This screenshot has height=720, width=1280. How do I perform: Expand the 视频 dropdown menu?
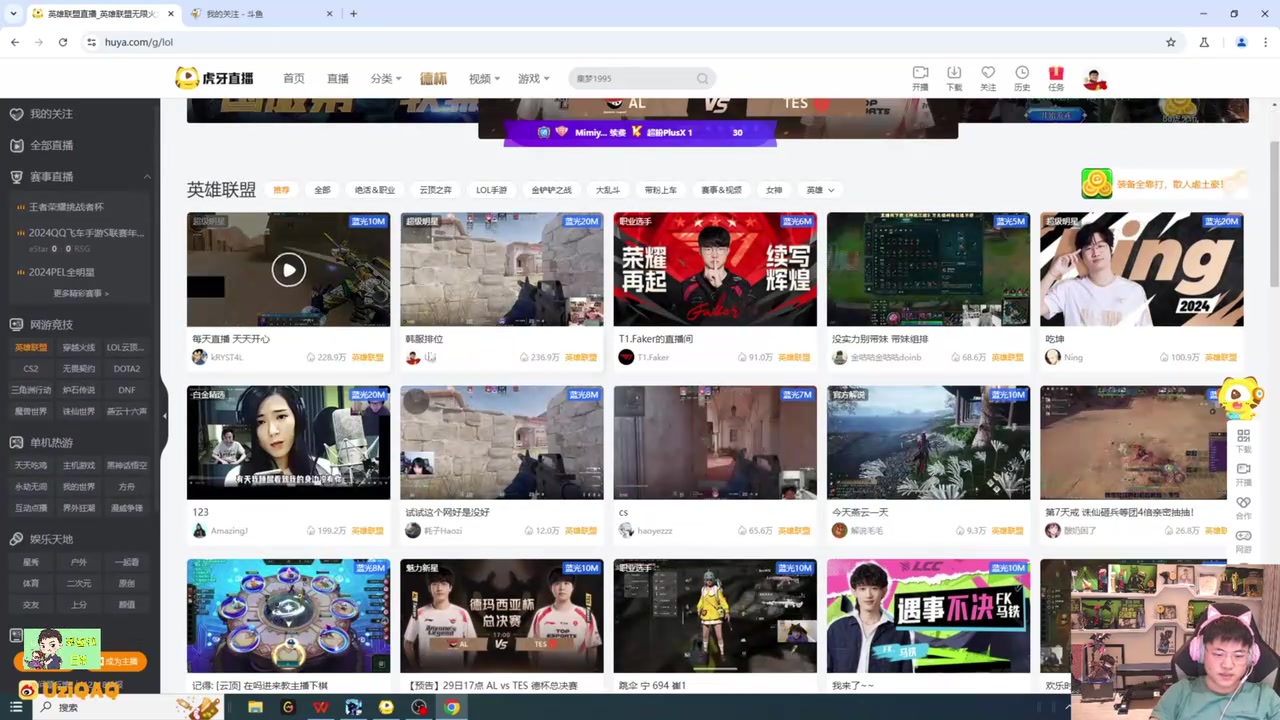coord(485,78)
